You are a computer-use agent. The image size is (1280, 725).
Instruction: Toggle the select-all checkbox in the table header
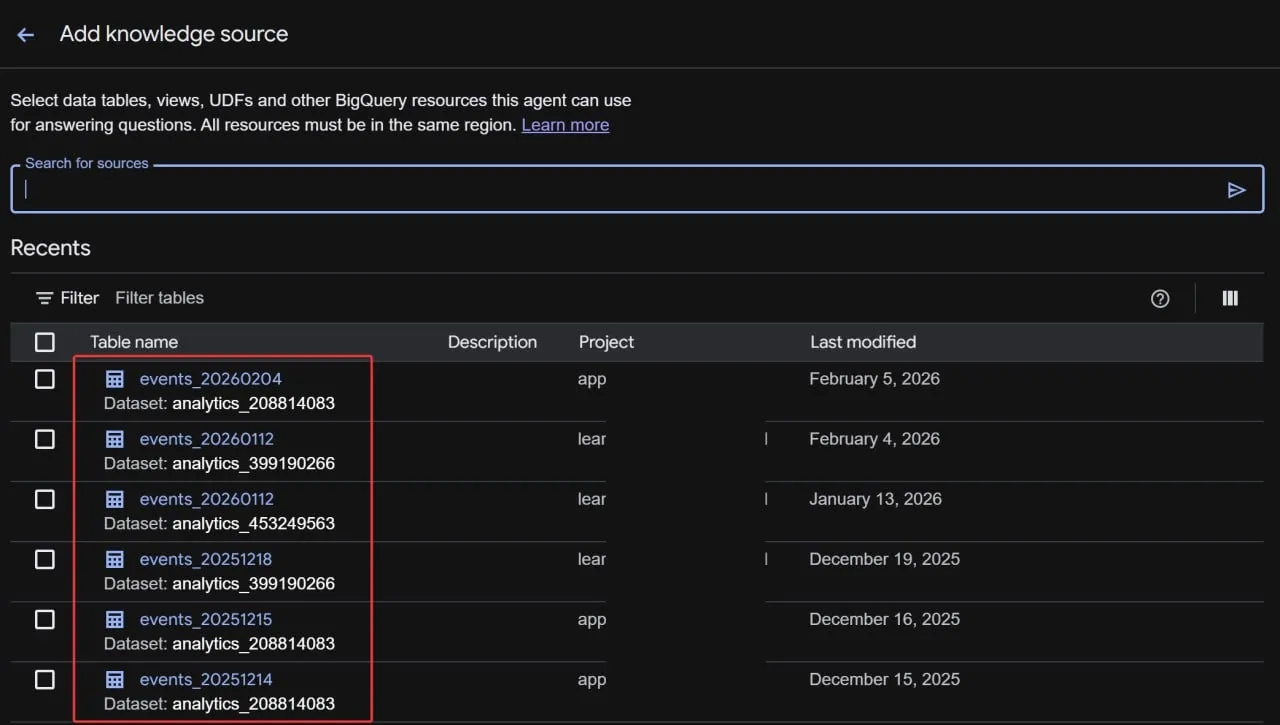pyautogui.click(x=45, y=342)
